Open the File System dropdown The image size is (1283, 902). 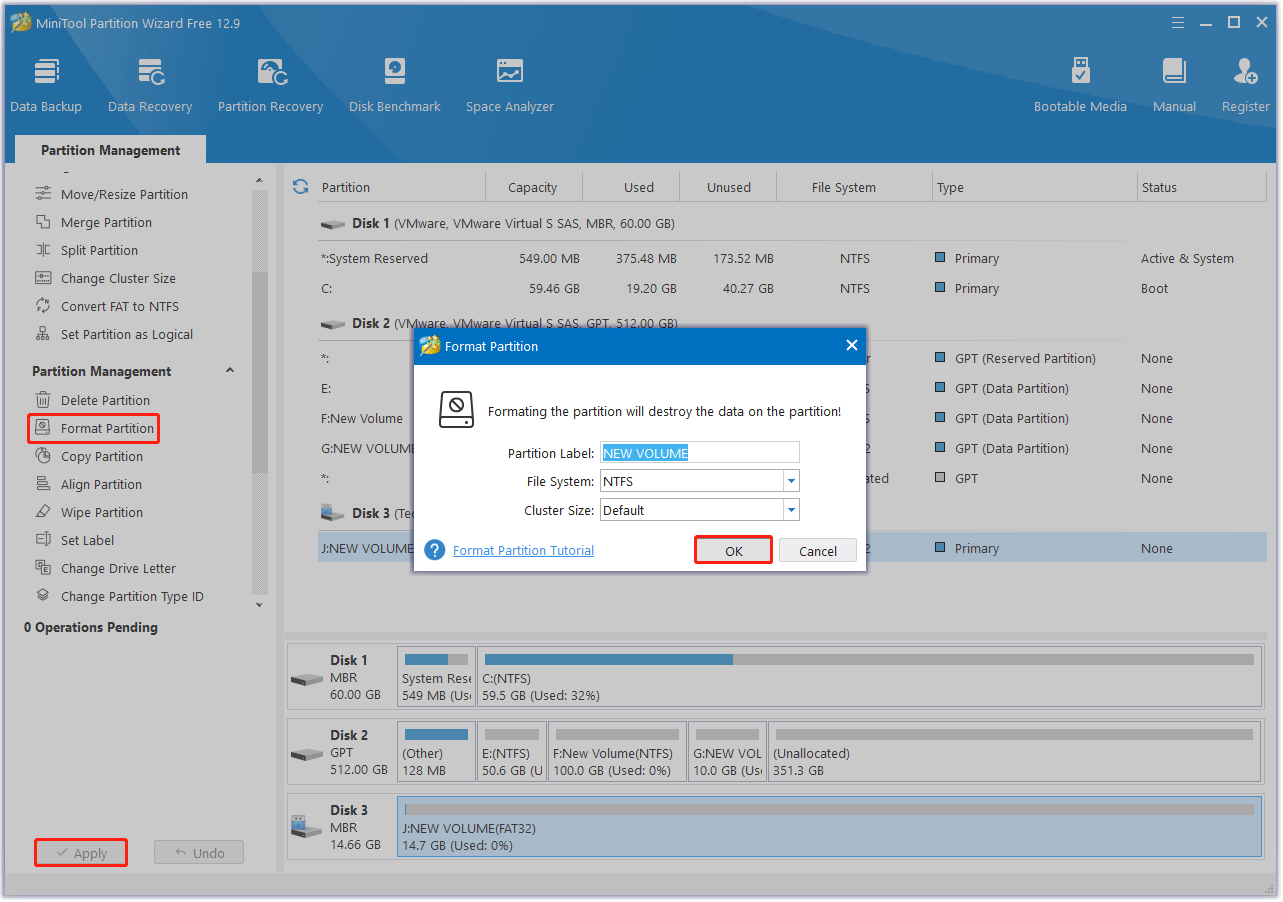pyautogui.click(x=791, y=481)
